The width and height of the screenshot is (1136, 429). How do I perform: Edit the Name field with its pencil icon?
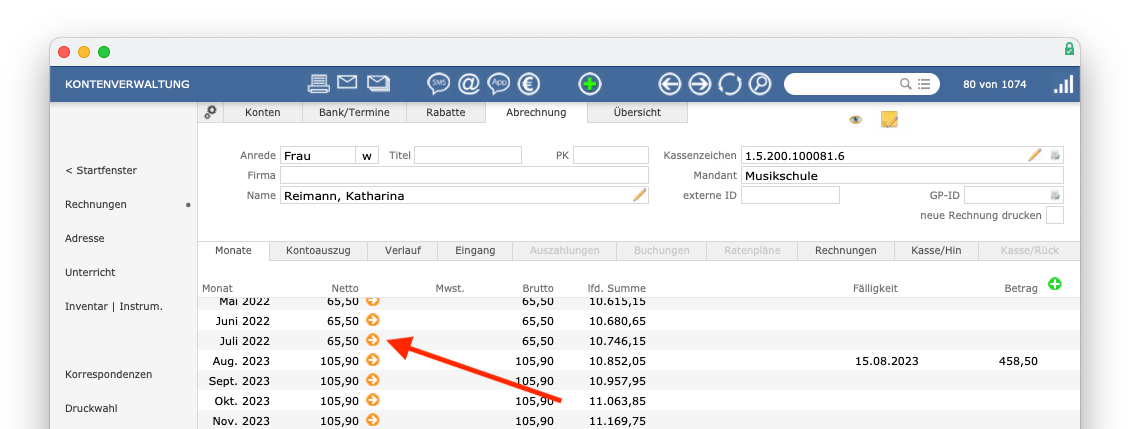[x=639, y=195]
